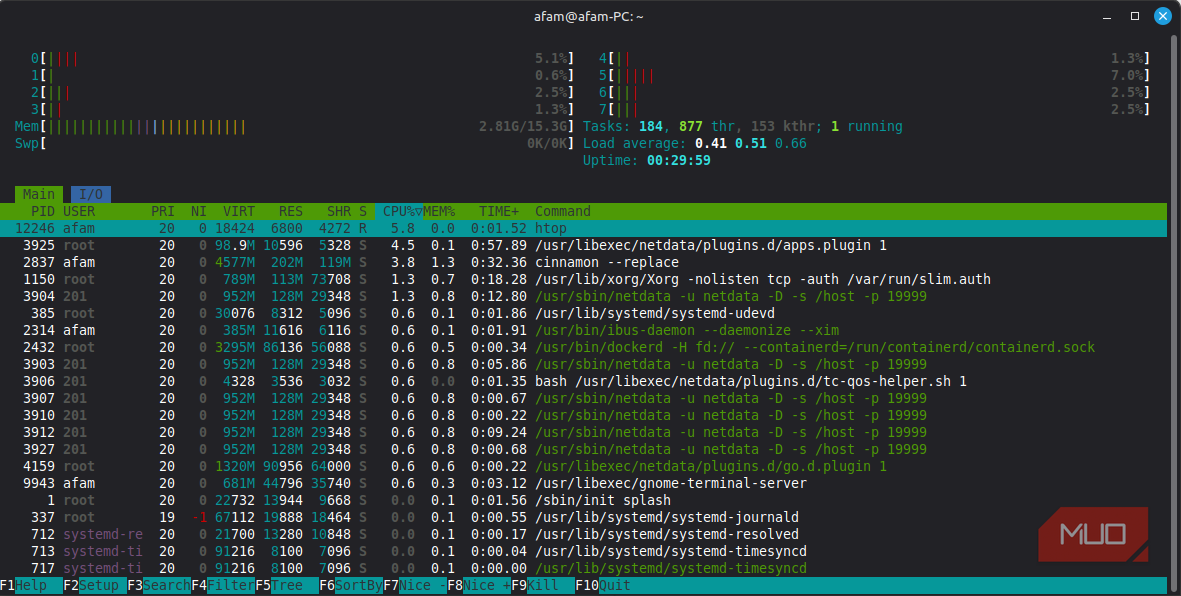This screenshot has width=1181, height=596.
Task: Select the Xorg process row PID 1150
Action: coord(584,280)
